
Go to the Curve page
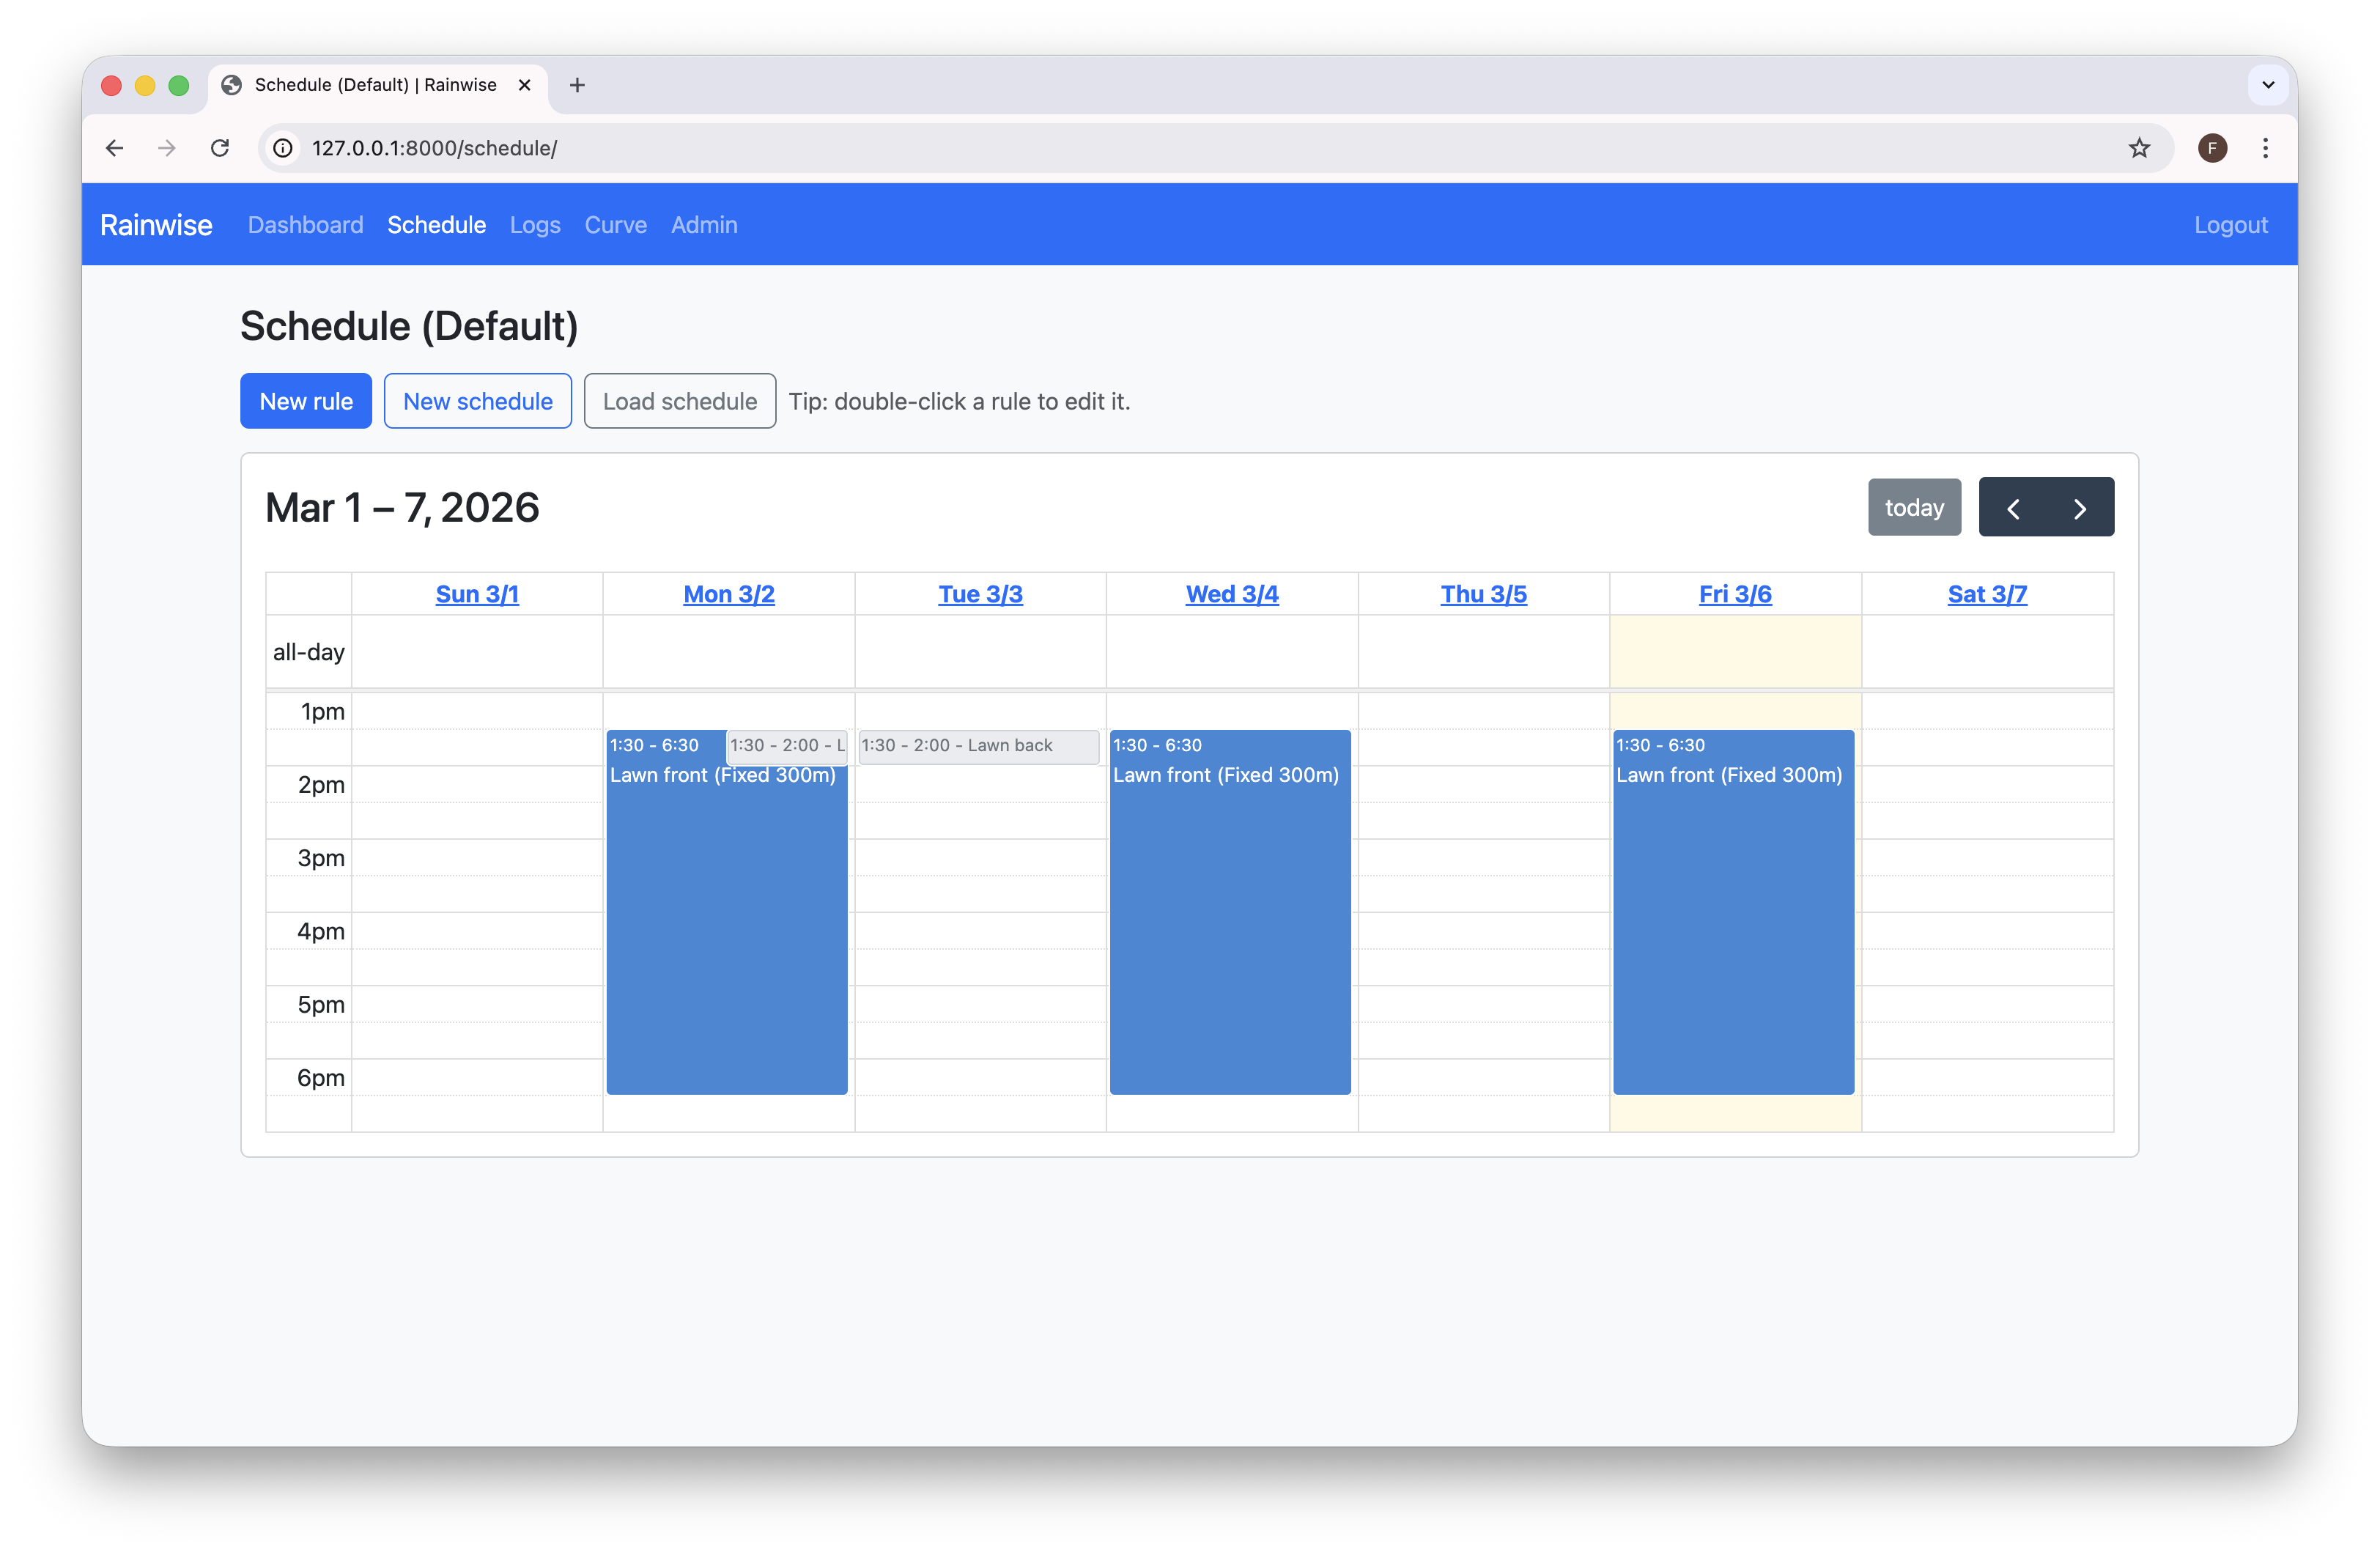(615, 225)
